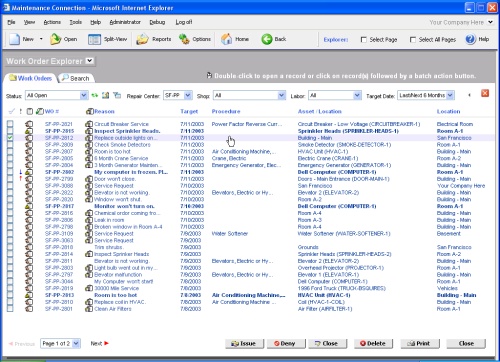Click the green Back arrow button
Viewport: 500px width, 362px height.
point(267,39)
